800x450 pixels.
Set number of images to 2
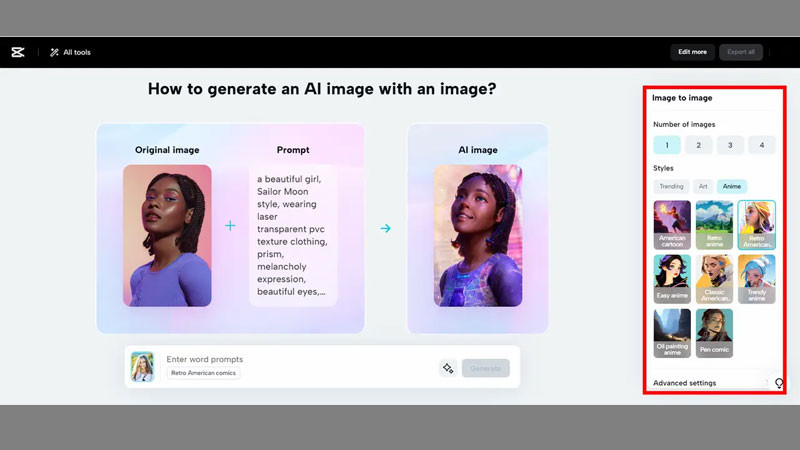click(698, 145)
